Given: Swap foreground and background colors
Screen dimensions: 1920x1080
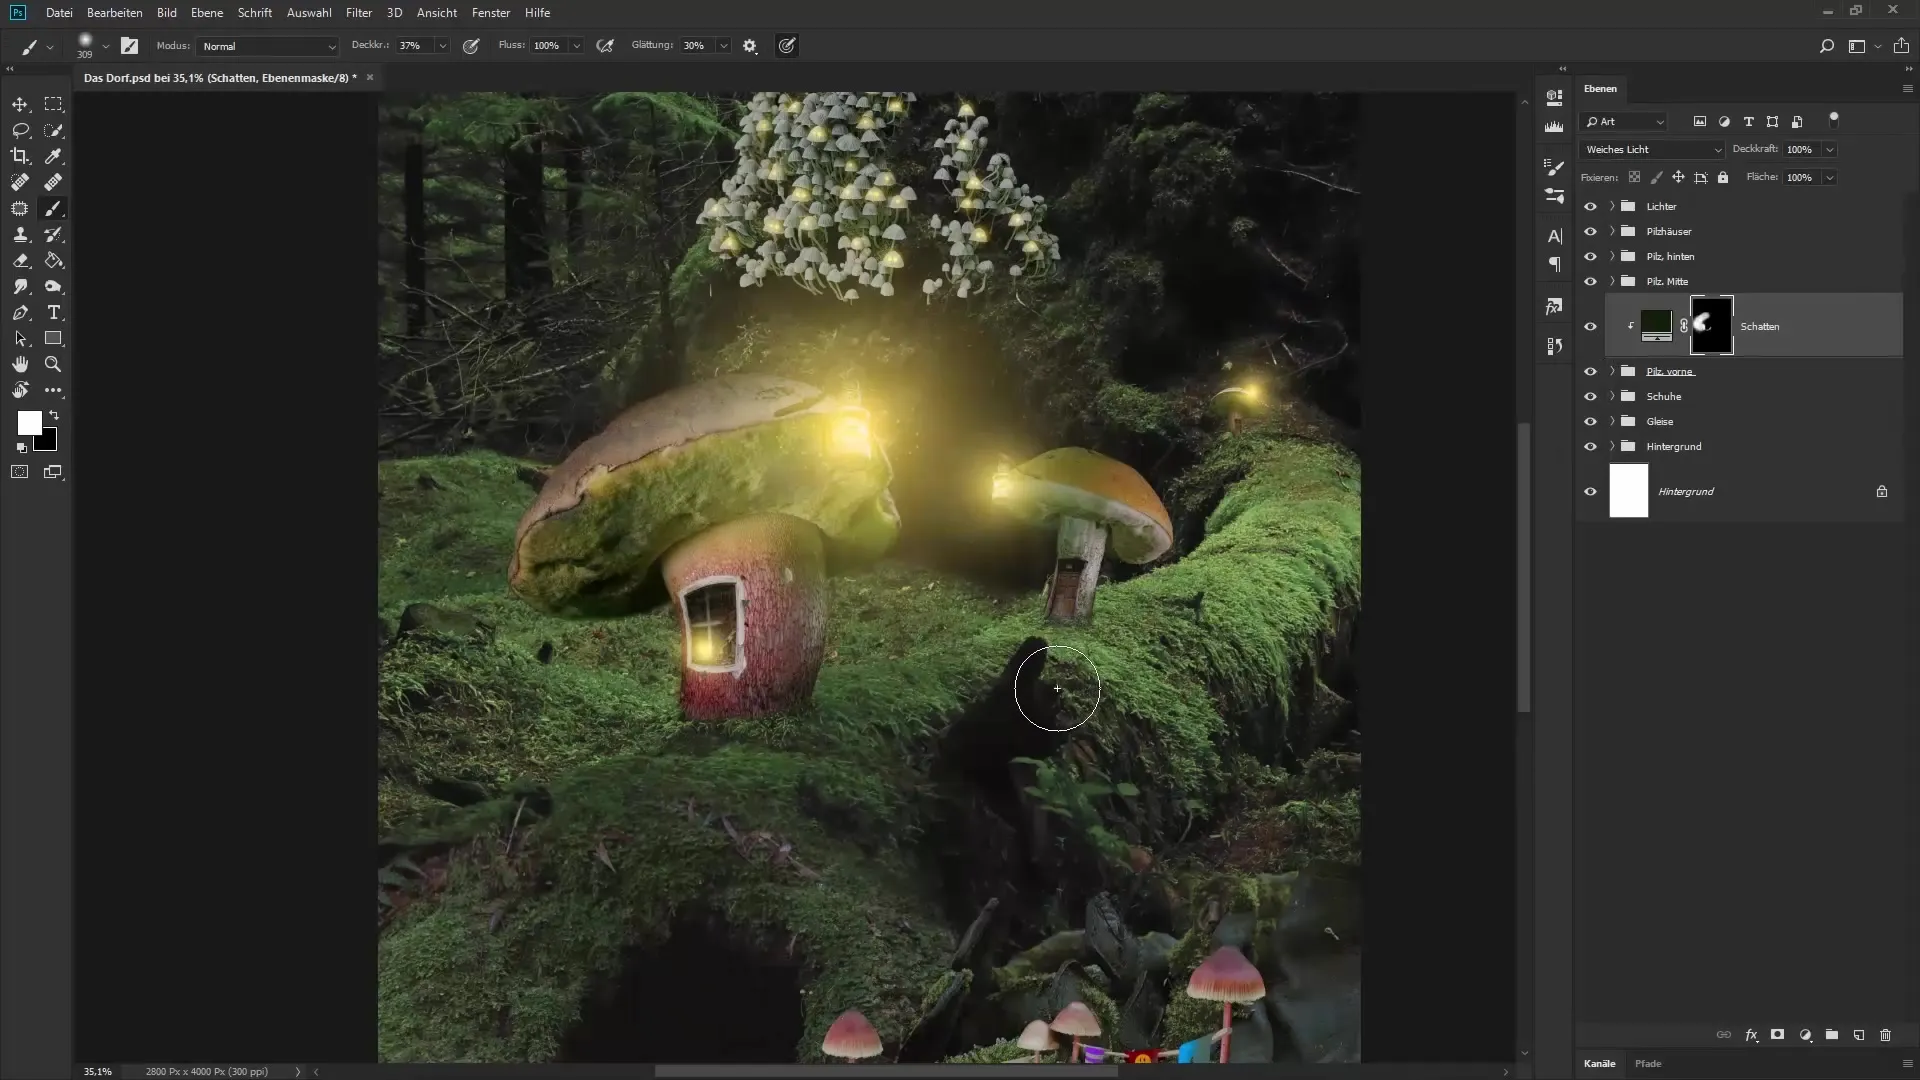Looking at the screenshot, I should 54,415.
